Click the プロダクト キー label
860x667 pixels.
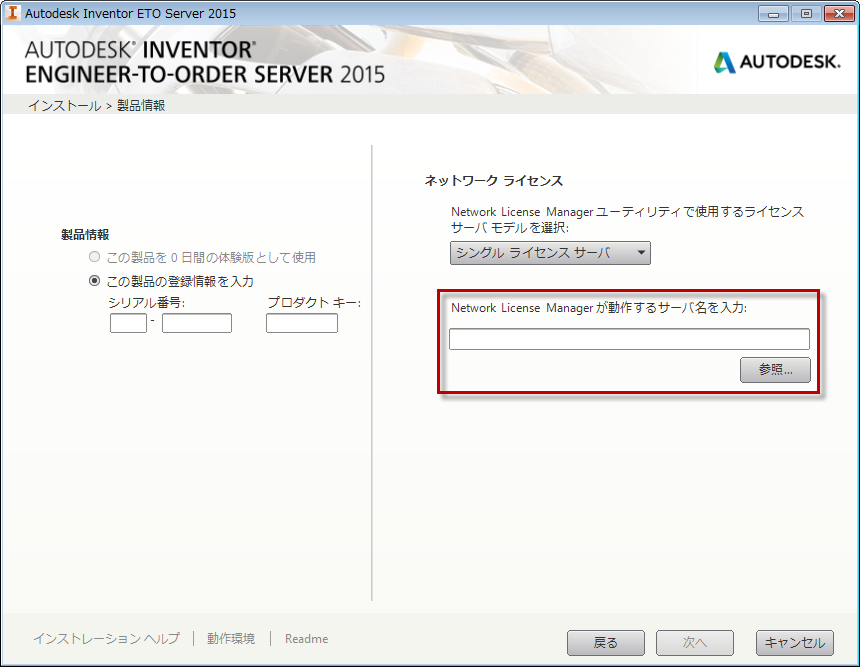click(x=314, y=302)
